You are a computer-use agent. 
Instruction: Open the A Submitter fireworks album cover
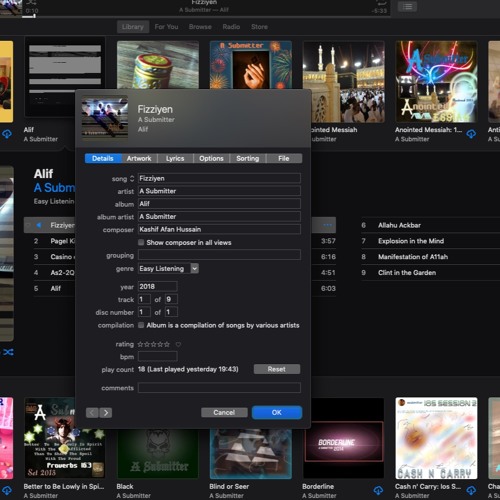251,65
